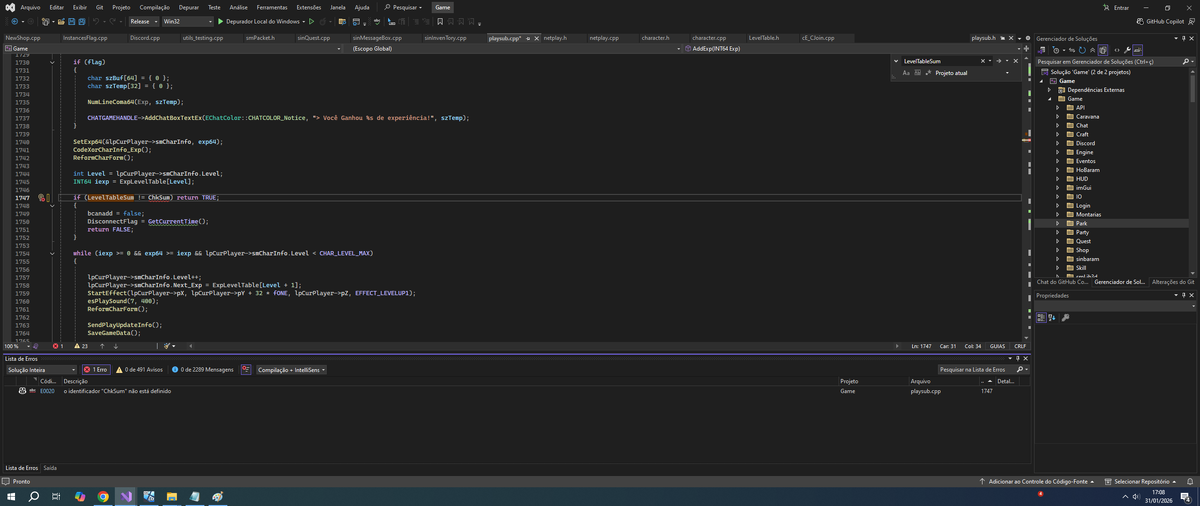Open the Depurar menu

pos(188,7)
